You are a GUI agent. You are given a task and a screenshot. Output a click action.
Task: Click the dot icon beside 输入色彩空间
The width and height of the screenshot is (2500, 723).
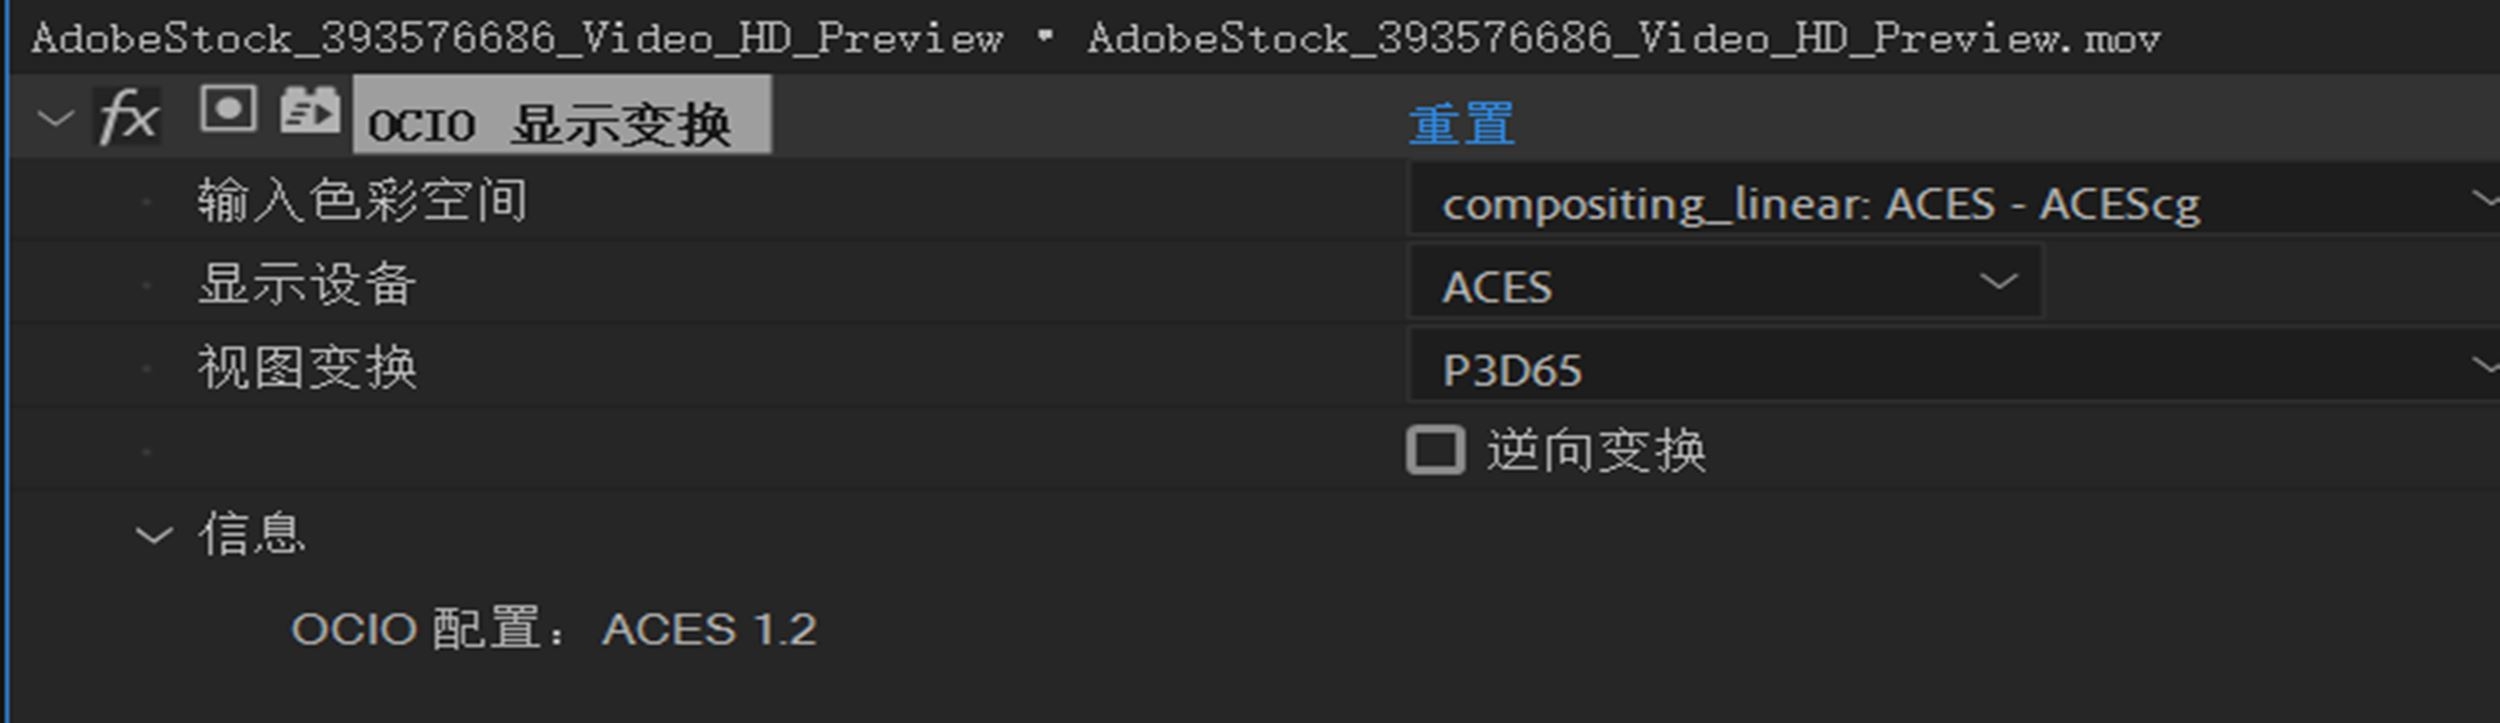[148, 199]
